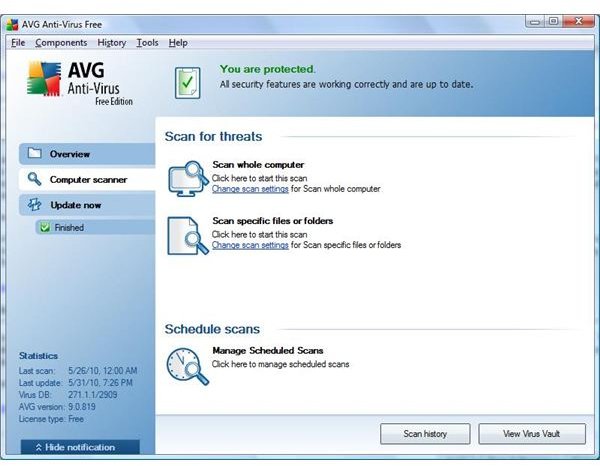Click the License type Free entry

pyautogui.click(x=51, y=419)
